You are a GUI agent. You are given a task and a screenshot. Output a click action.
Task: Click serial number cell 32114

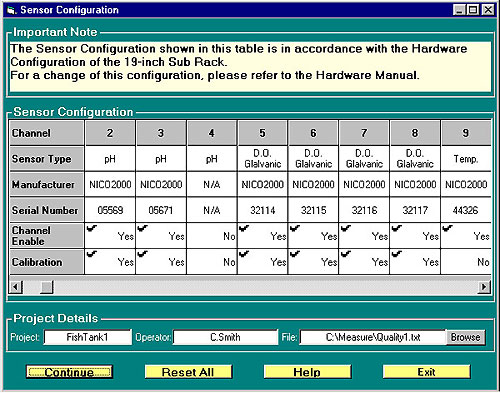point(263,210)
